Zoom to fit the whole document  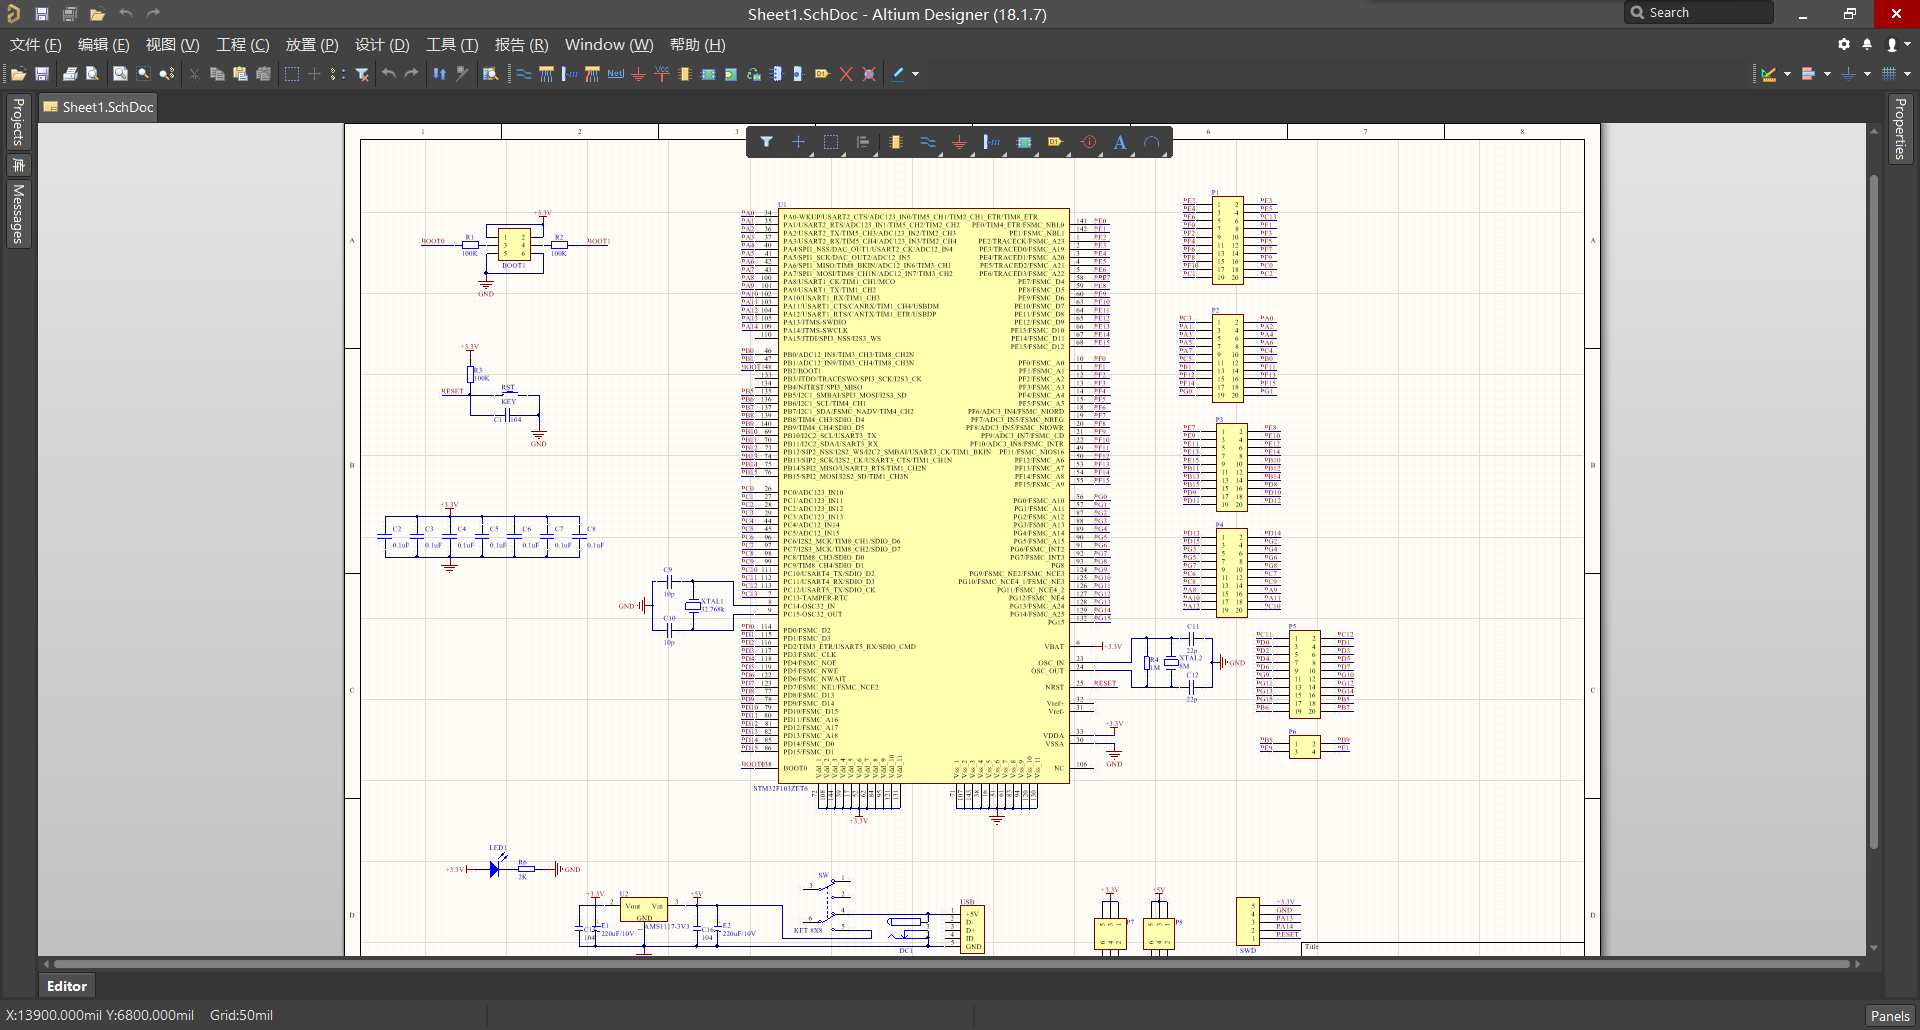click(120, 74)
